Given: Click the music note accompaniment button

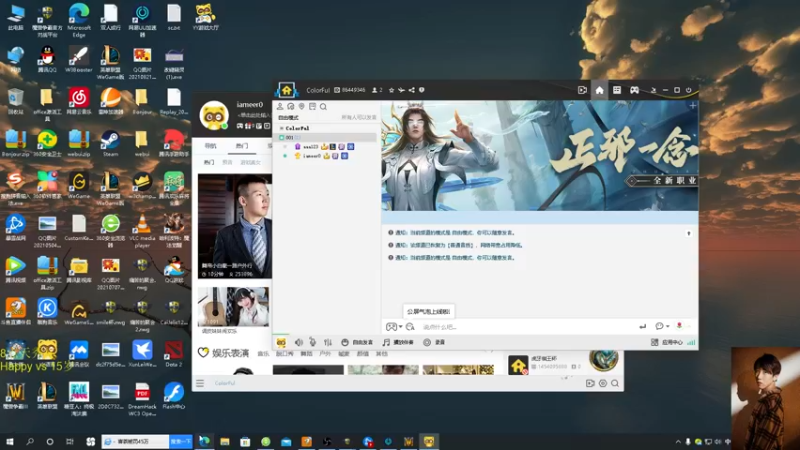Looking at the screenshot, I should point(397,342).
